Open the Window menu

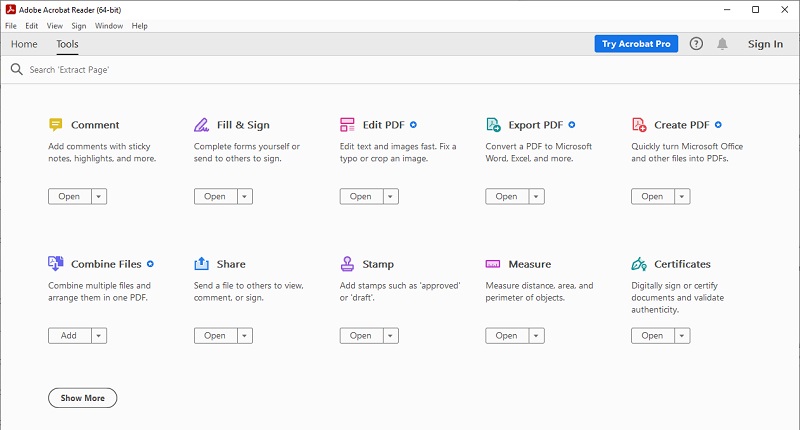109,26
